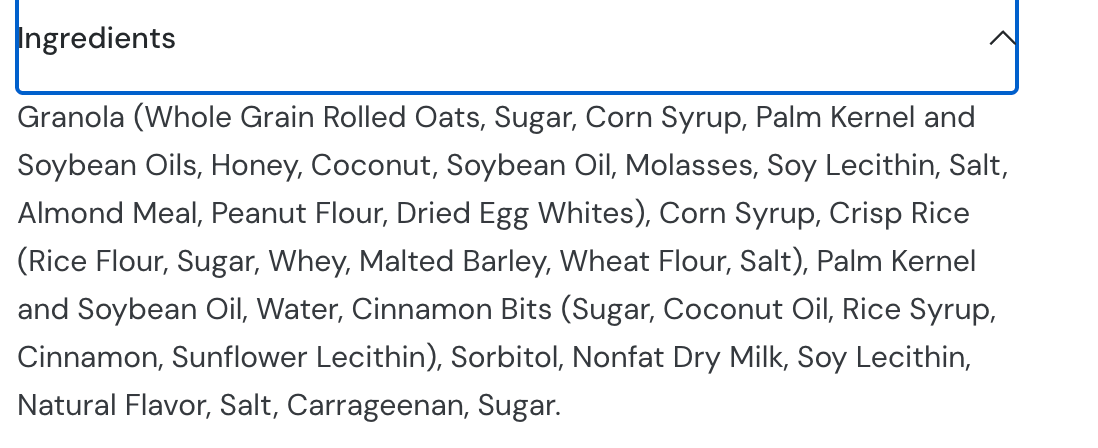1098x448 pixels.
Task: Collapse the Ingredients section using the chevron
Action: [1002, 38]
